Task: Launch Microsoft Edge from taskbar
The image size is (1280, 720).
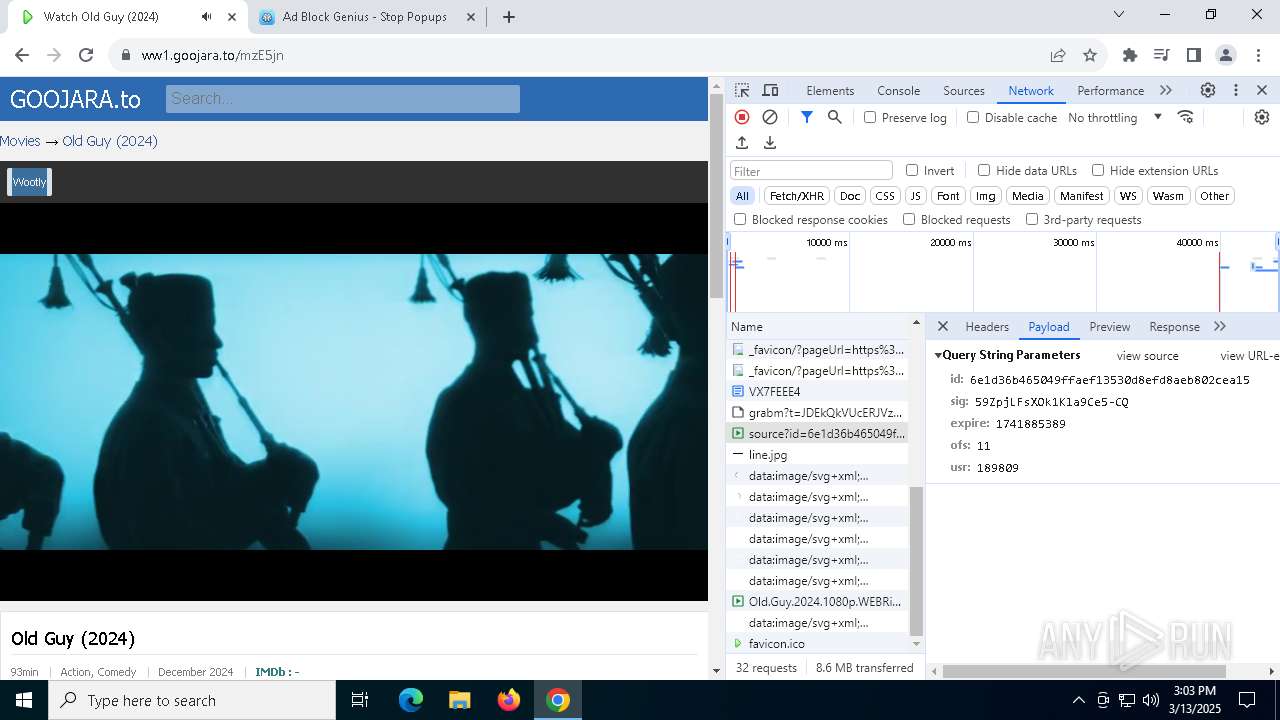Action: 411,700
